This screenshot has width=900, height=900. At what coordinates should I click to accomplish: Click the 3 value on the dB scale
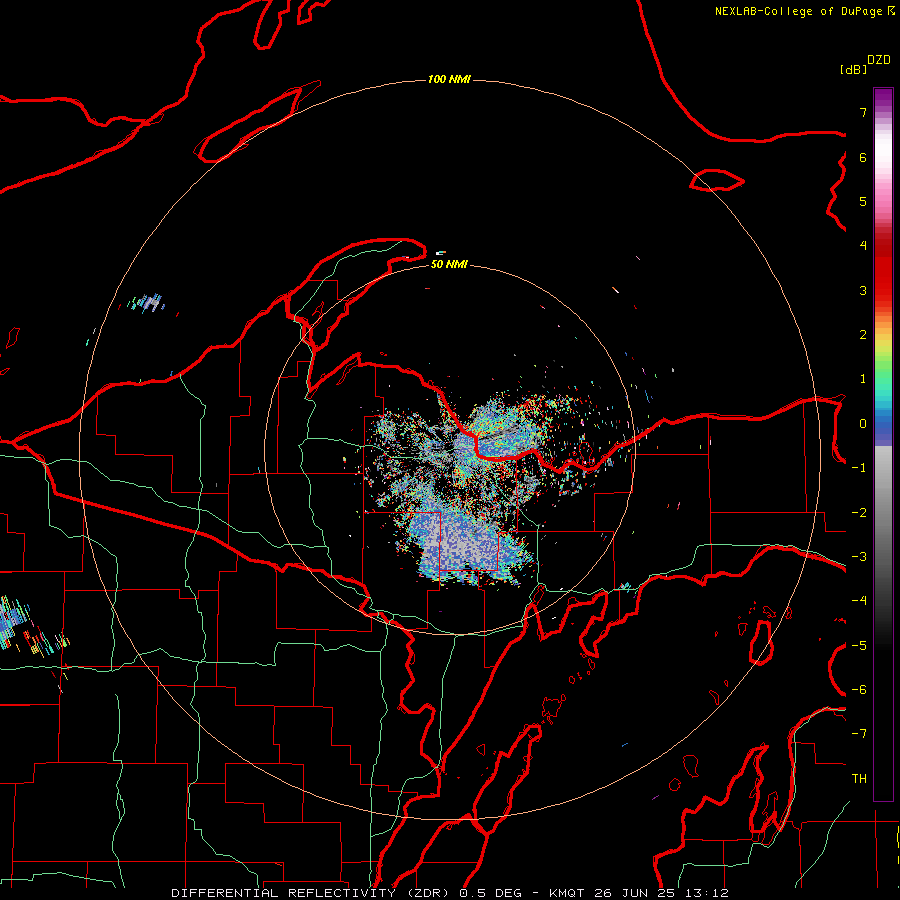pyautogui.click(x=863, y=290)
